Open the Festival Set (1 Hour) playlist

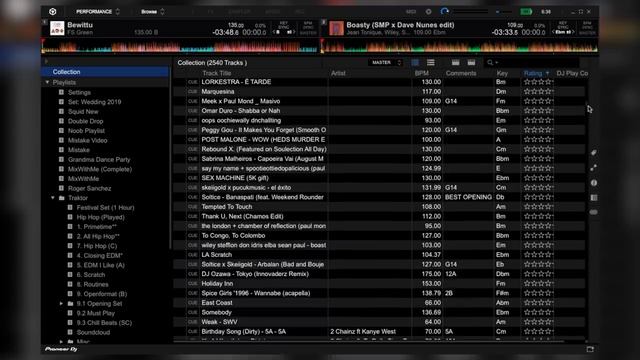point(105,208)
